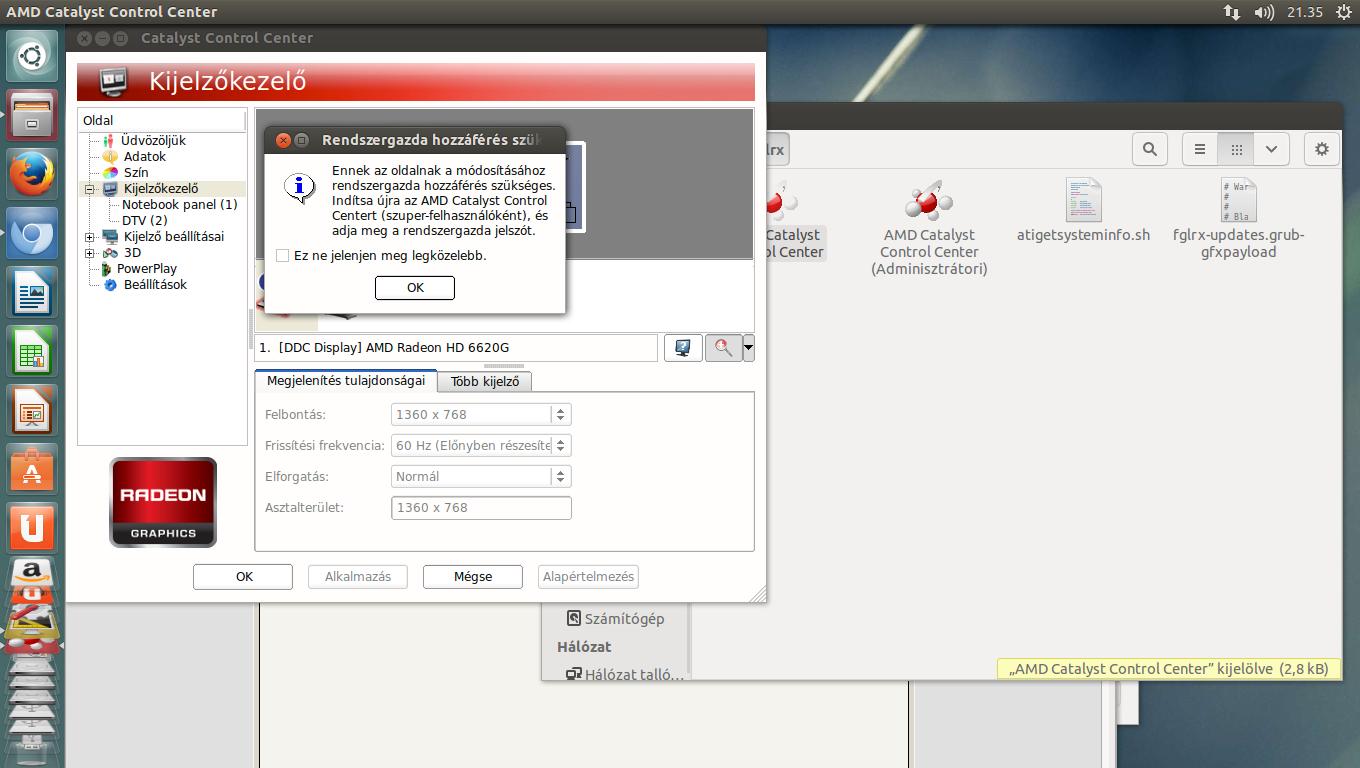Click the Kijelzőkezelő header monitor icon

click(113, 81)
